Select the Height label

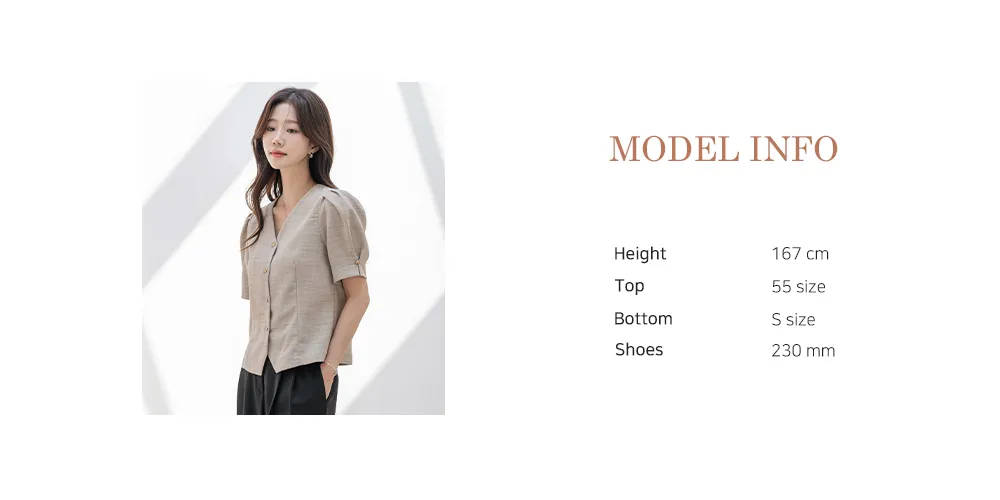click(x=640, y=253)
